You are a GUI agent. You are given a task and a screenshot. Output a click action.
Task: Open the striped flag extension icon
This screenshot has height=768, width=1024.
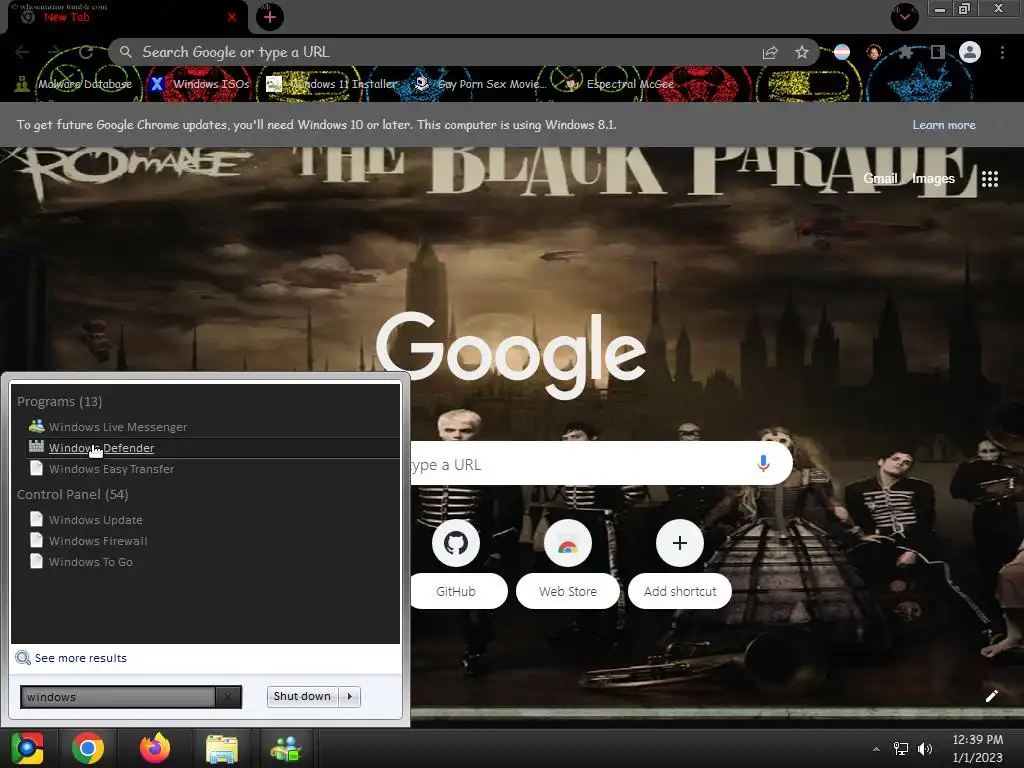(842, 52)
